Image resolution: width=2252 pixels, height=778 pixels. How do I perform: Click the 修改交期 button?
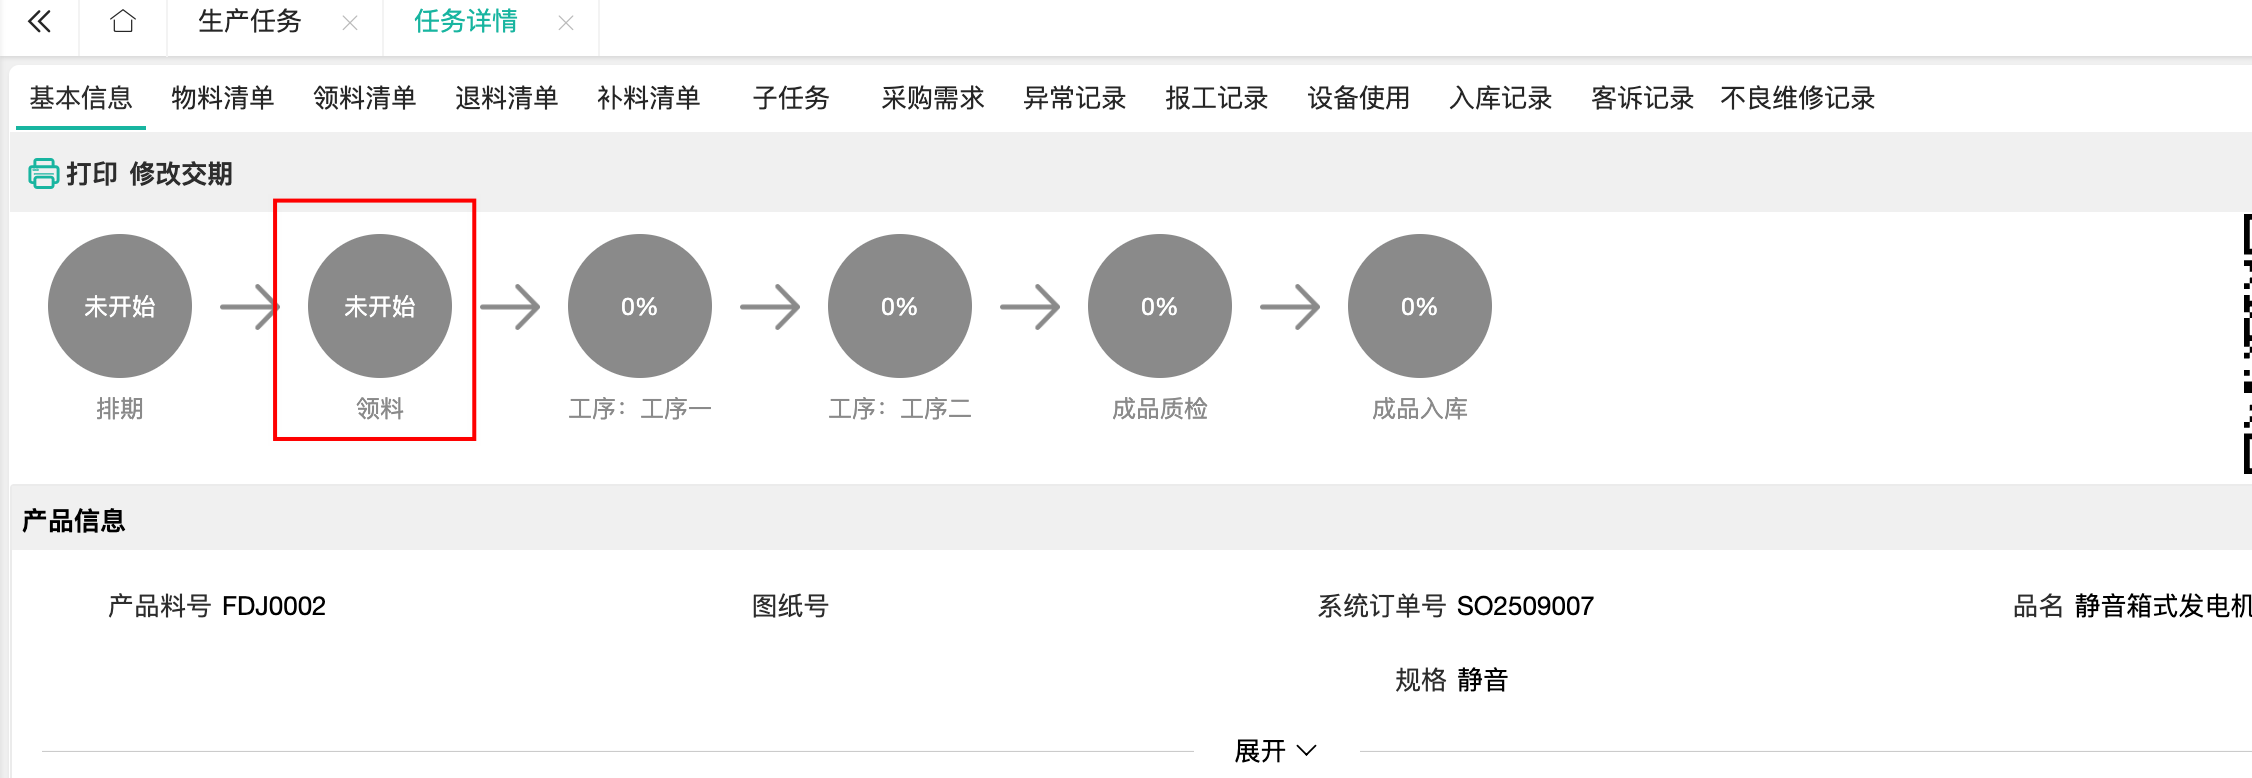[x=181, y=174]
